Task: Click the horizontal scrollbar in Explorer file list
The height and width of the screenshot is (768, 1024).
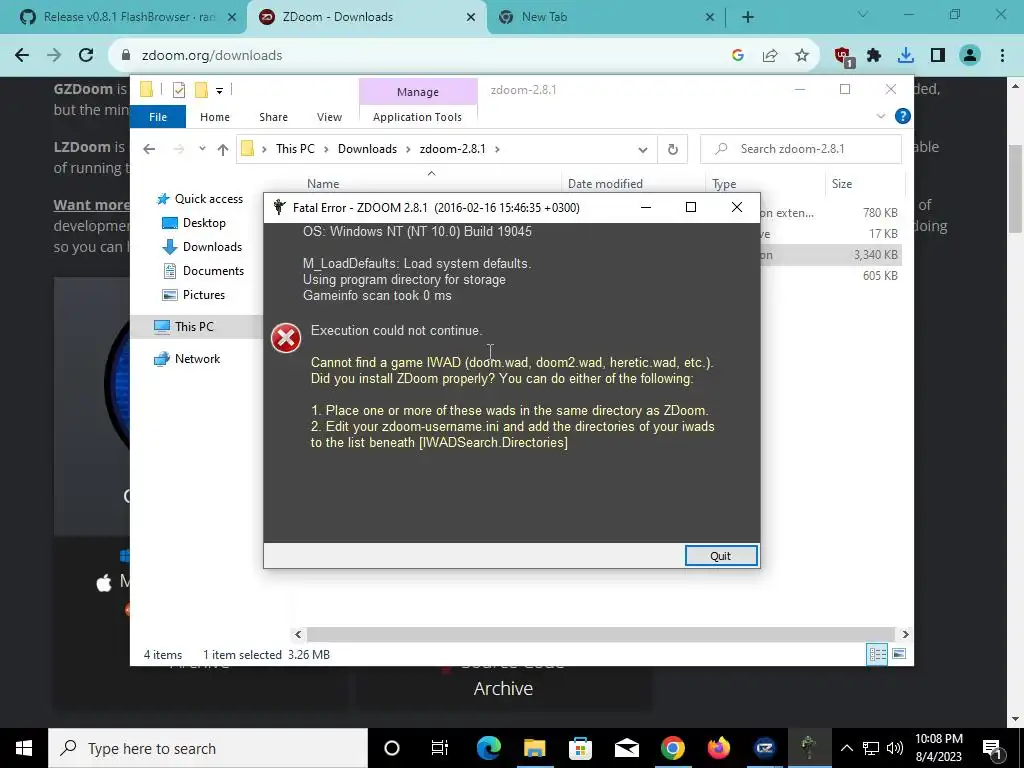Action: pos(600,634)
